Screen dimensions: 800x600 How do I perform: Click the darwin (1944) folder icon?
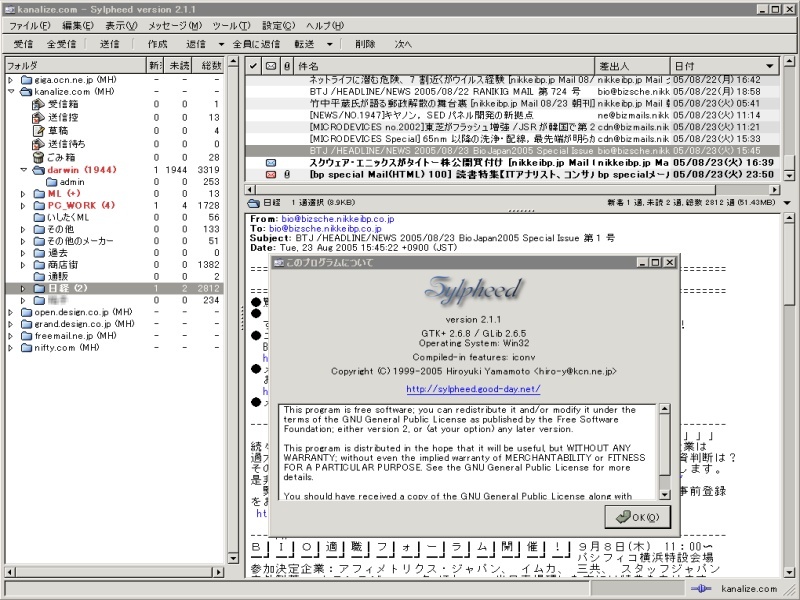[x=39, y=170]
